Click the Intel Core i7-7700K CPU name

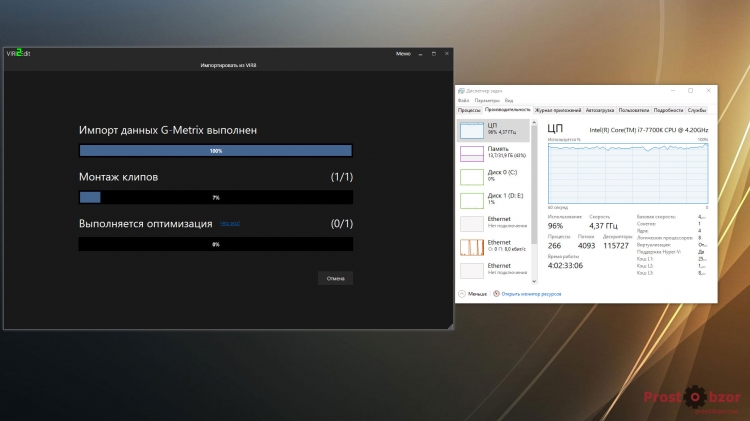coord(649,130)
